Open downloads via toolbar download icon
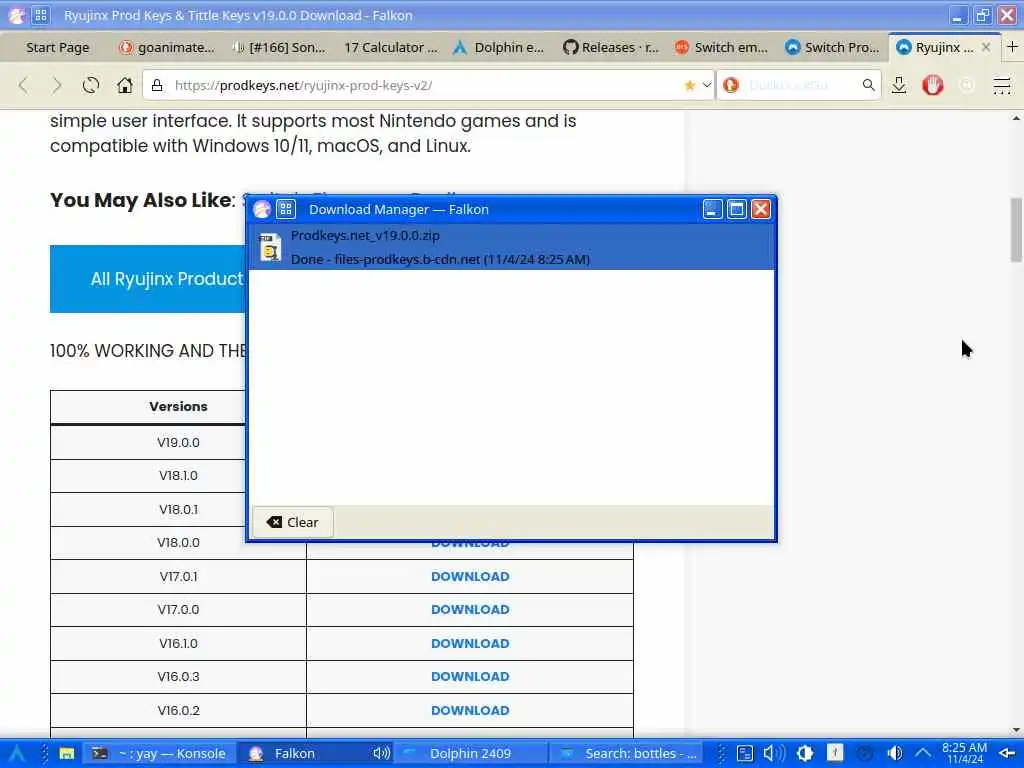Screen dimensions: 1024x768 tap(899, 85)
